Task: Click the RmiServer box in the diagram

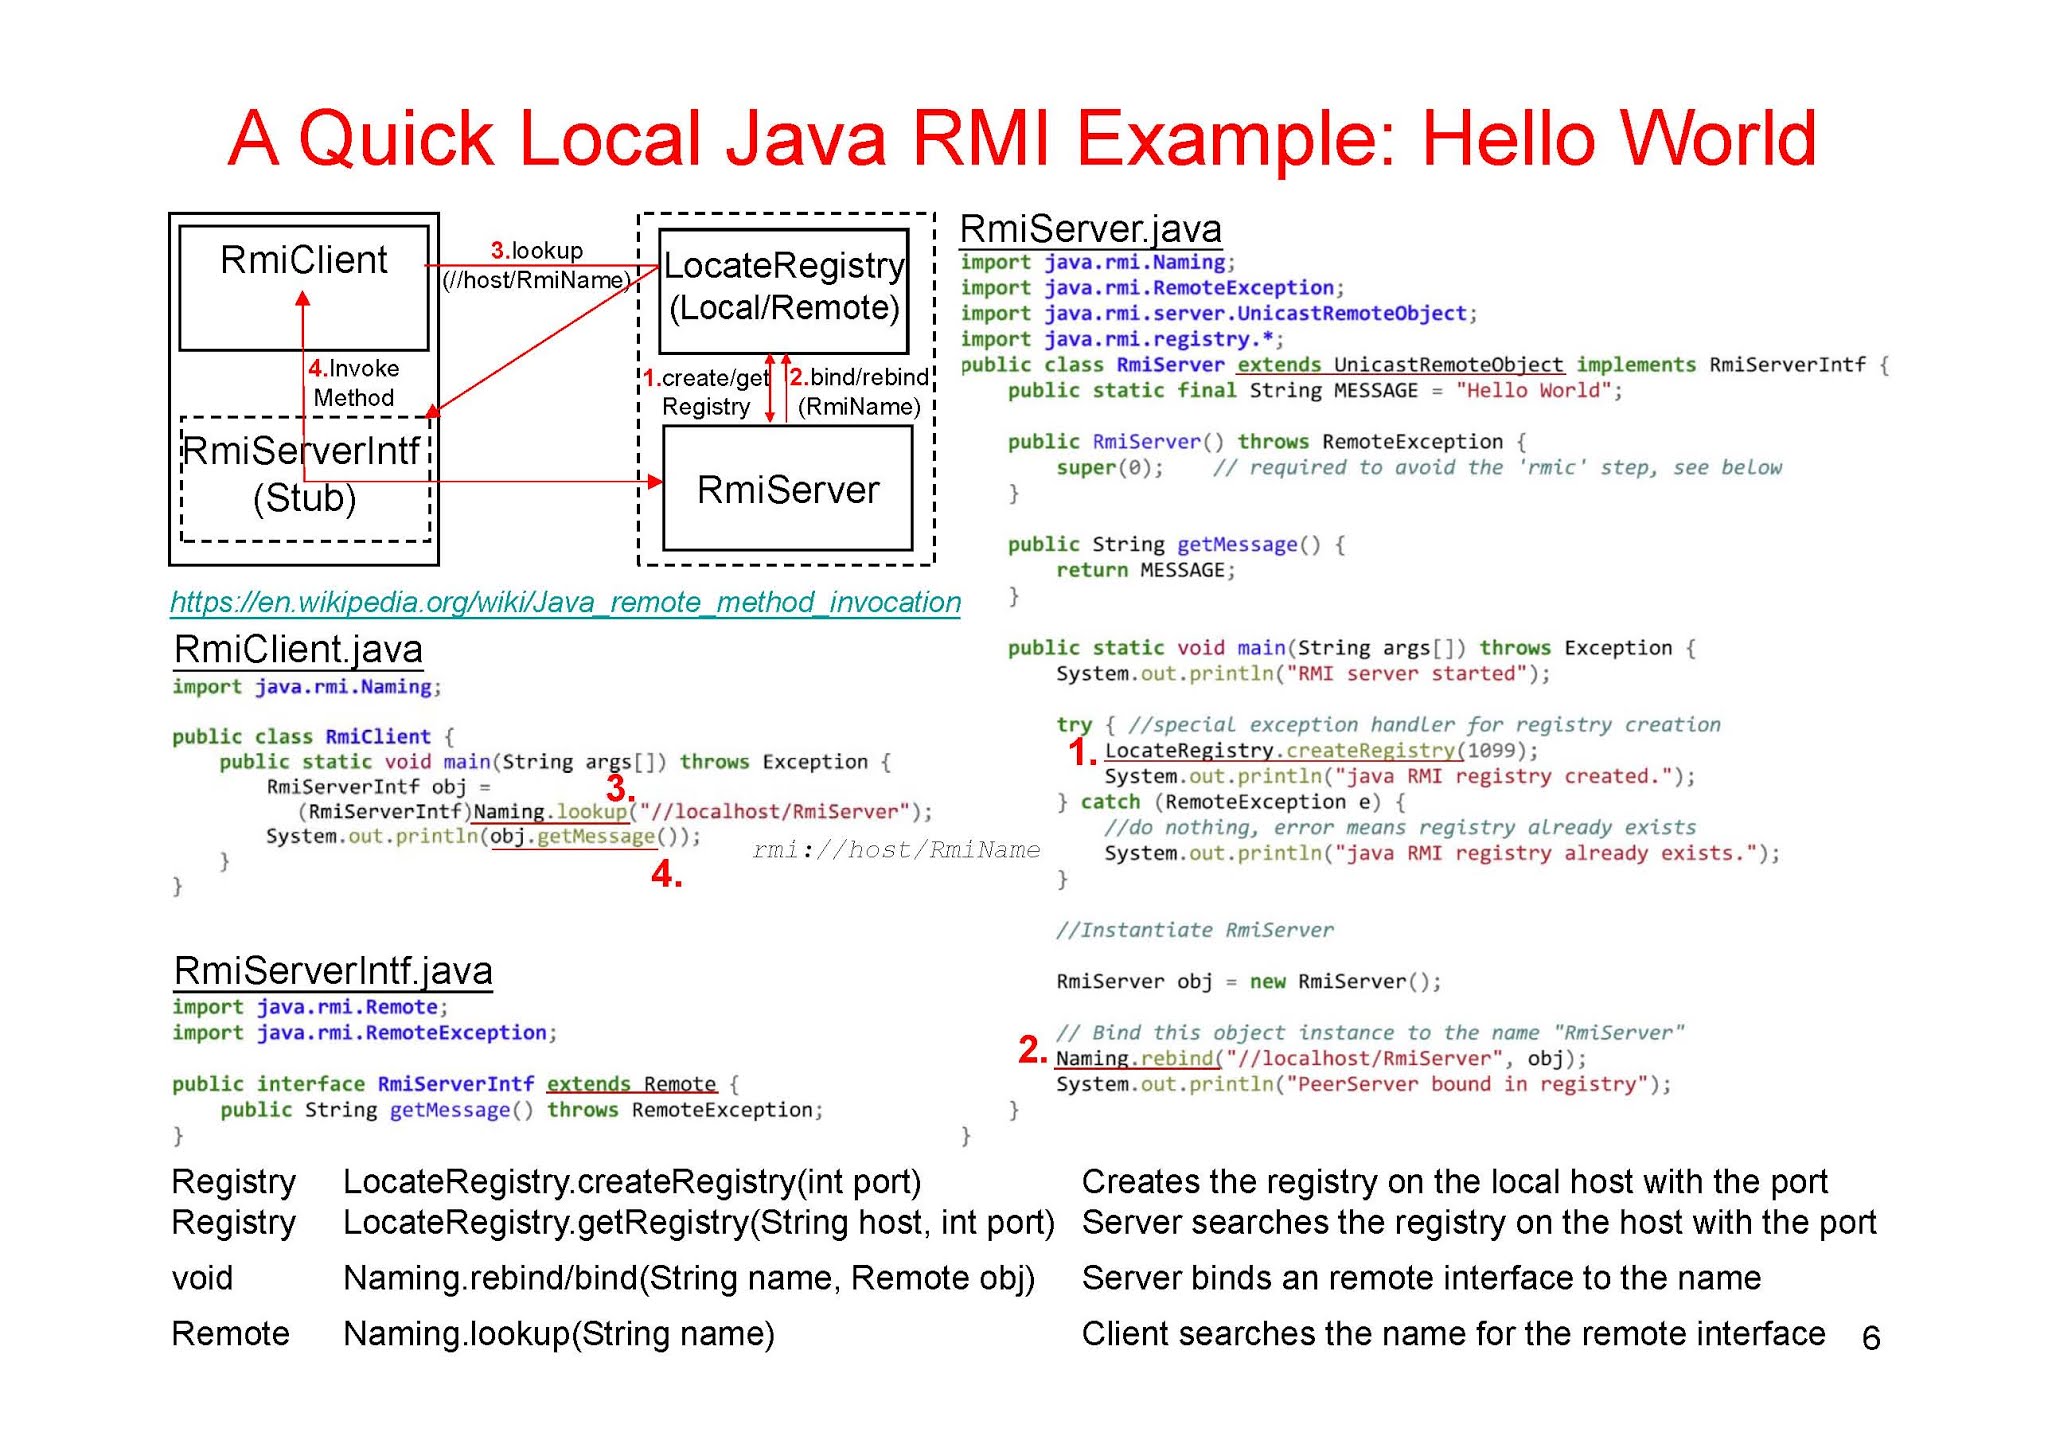Action: coord(786,490)
